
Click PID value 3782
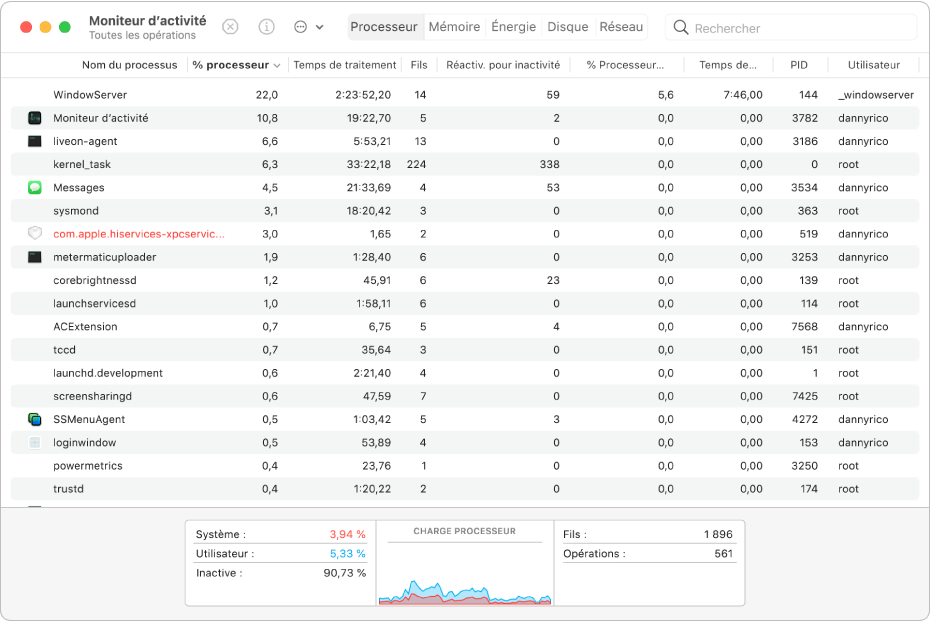(x=805, y=118)
